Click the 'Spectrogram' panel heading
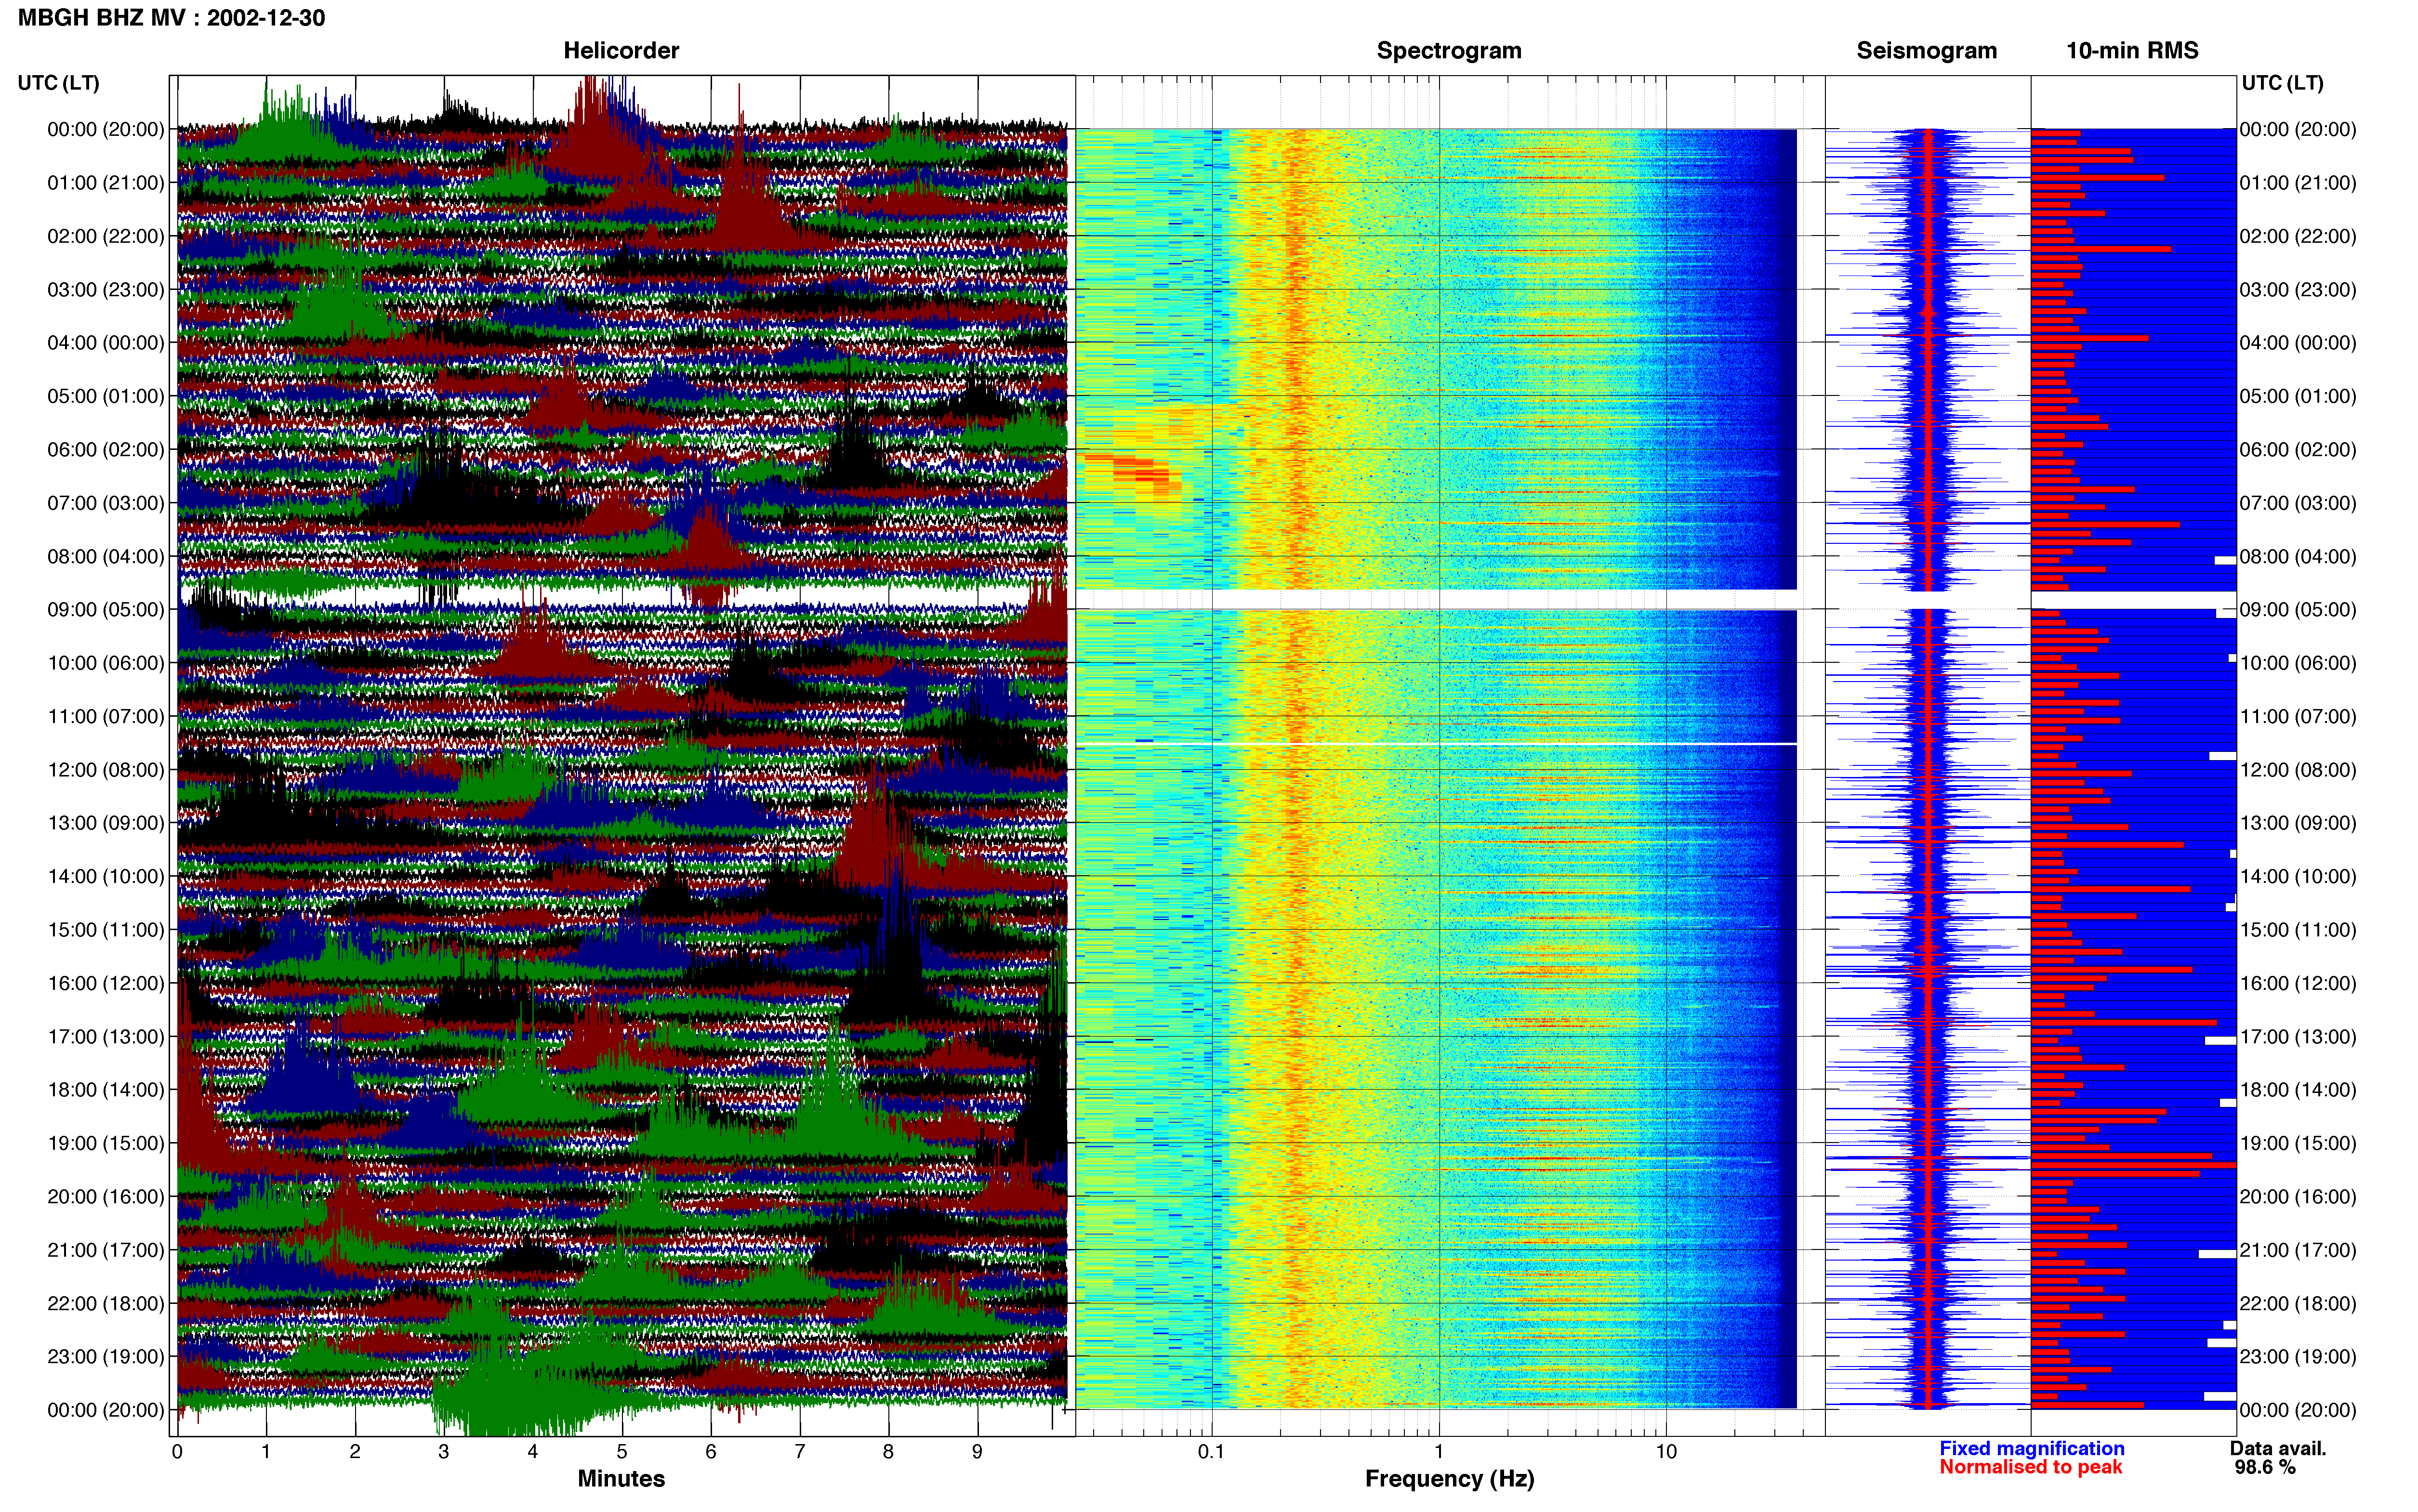Screen dimensions: 2418x1512 (1449, 50)
